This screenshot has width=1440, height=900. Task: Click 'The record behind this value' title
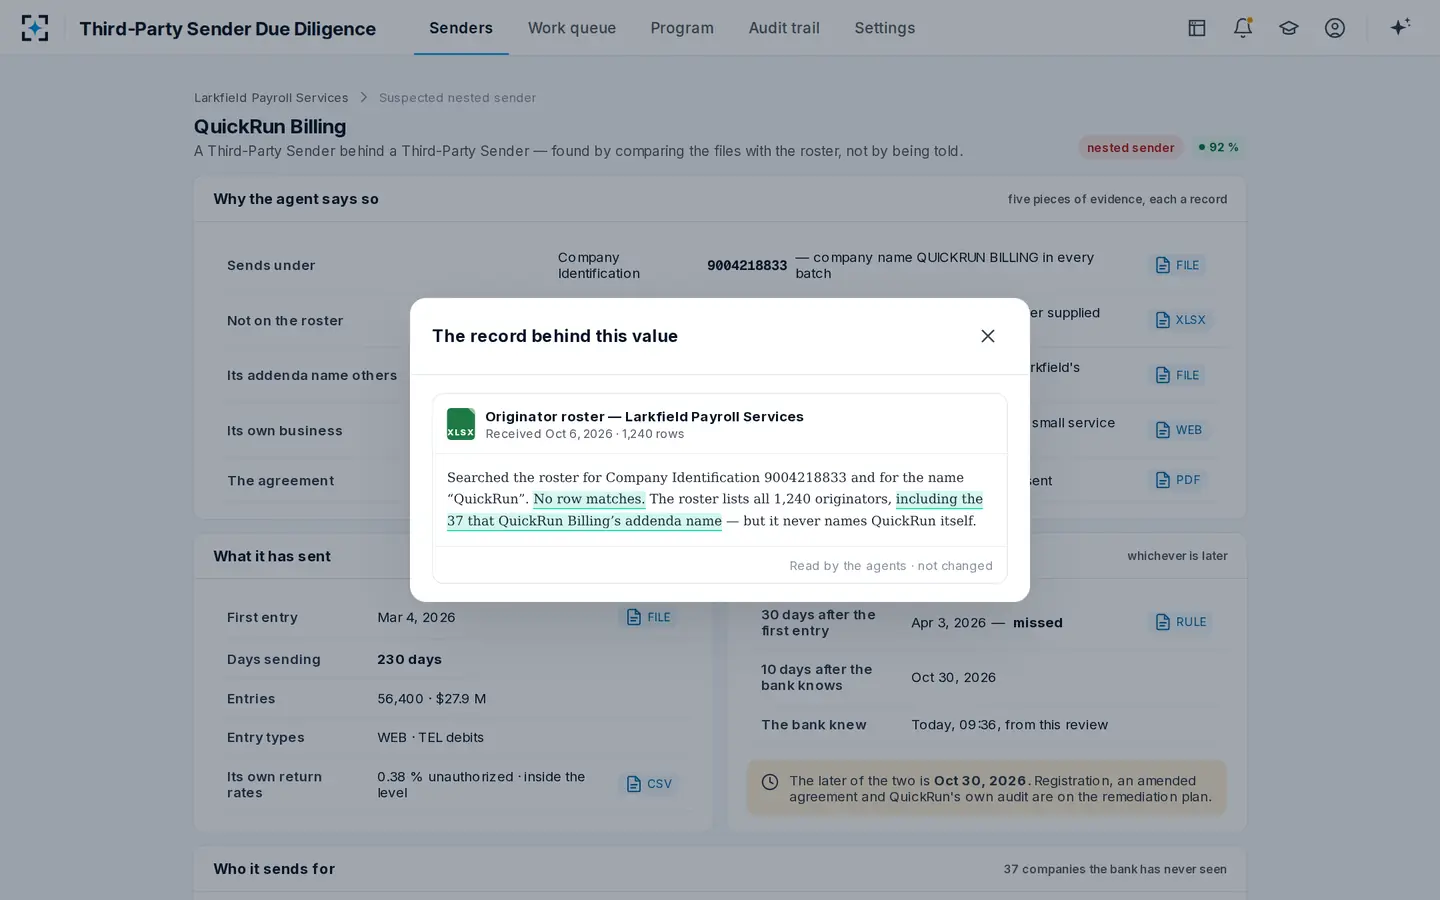pyautogui.click(x=555, y=336)
